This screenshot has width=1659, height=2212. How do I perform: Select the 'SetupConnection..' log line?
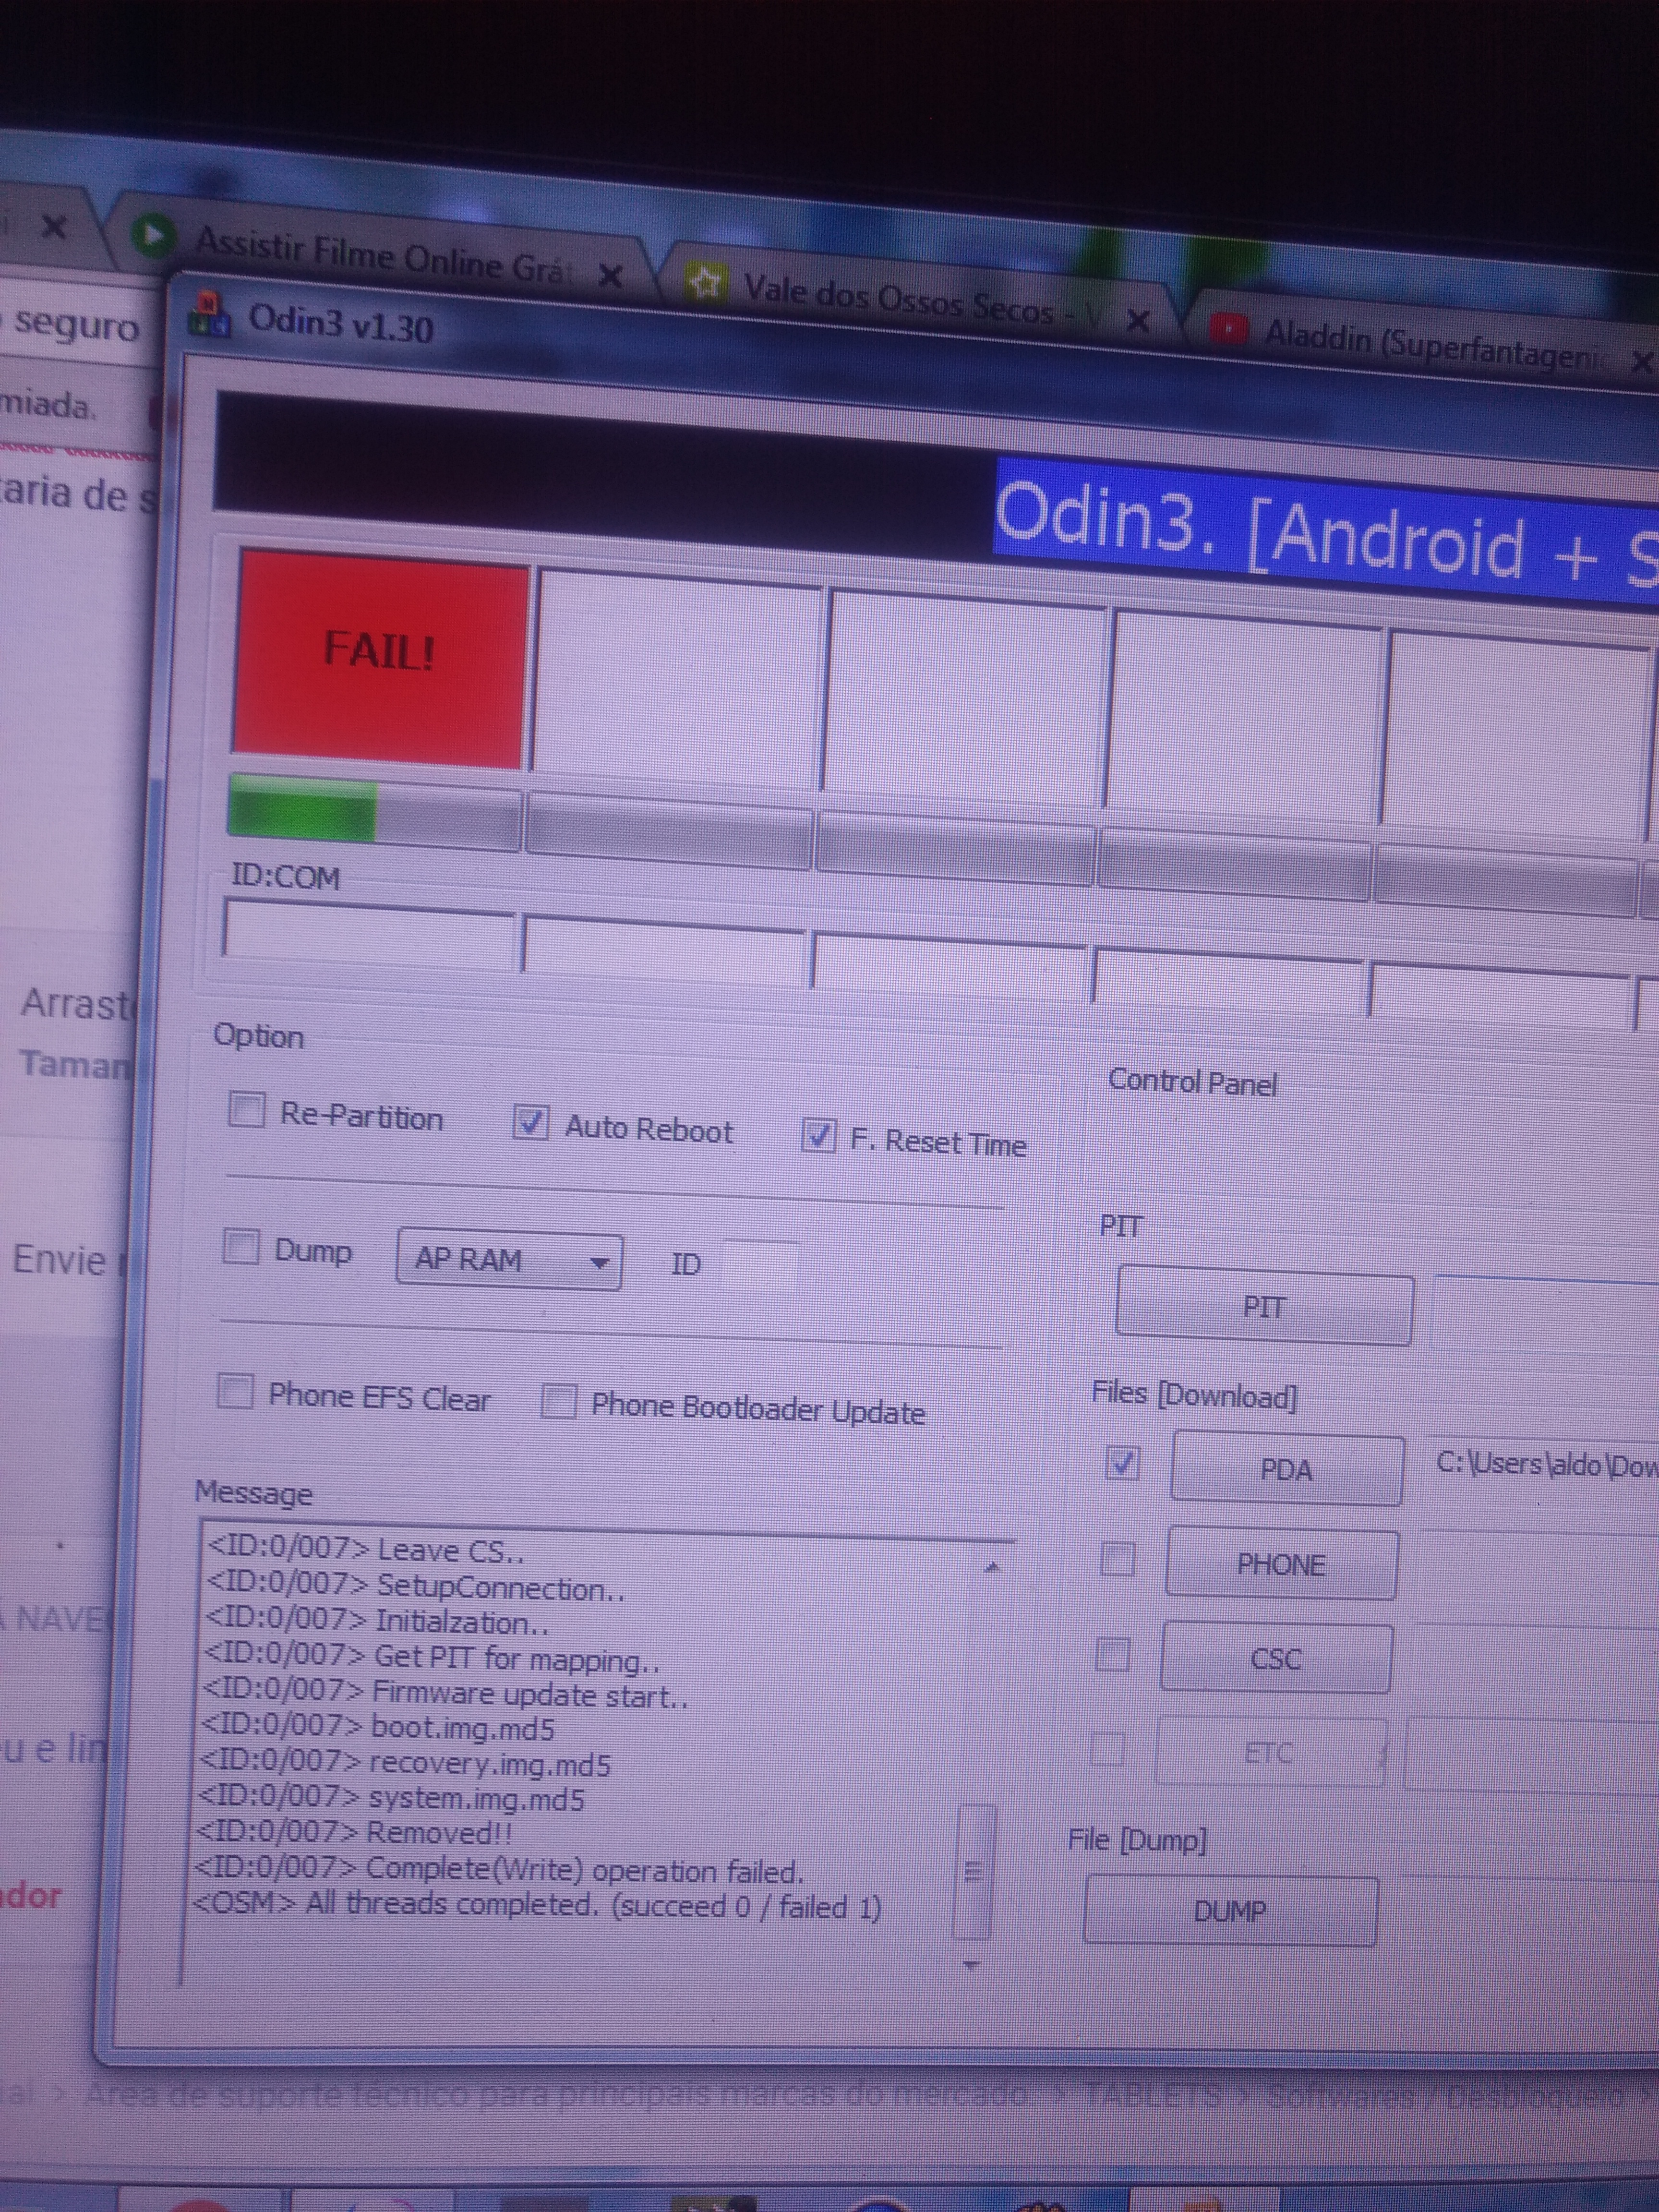(x=415, y=1587)
